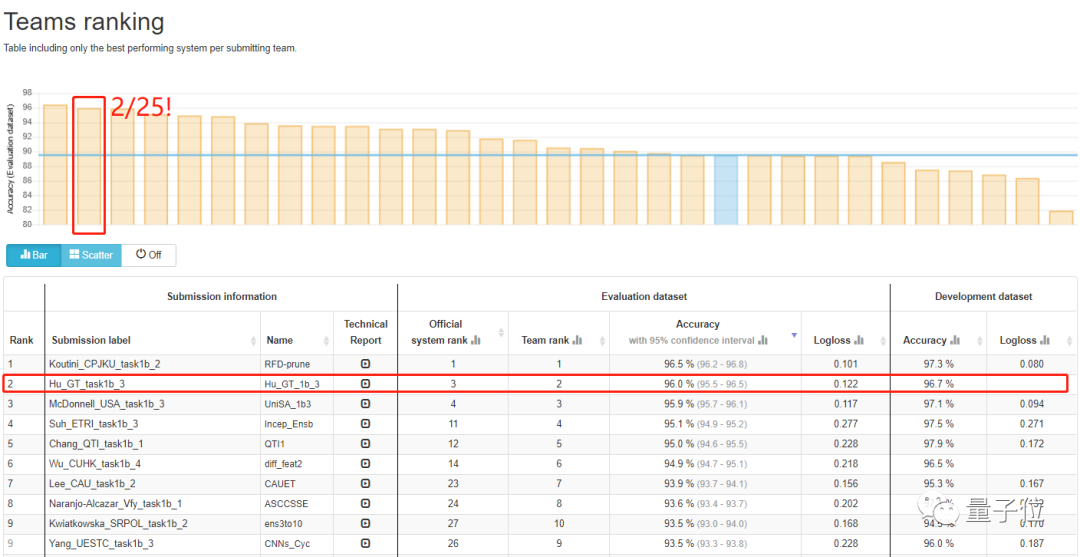Open technical report icon for Lee_CAU_task1b_2
The height and width of the screenshot is (557, 1080).
tap(365, 483)
